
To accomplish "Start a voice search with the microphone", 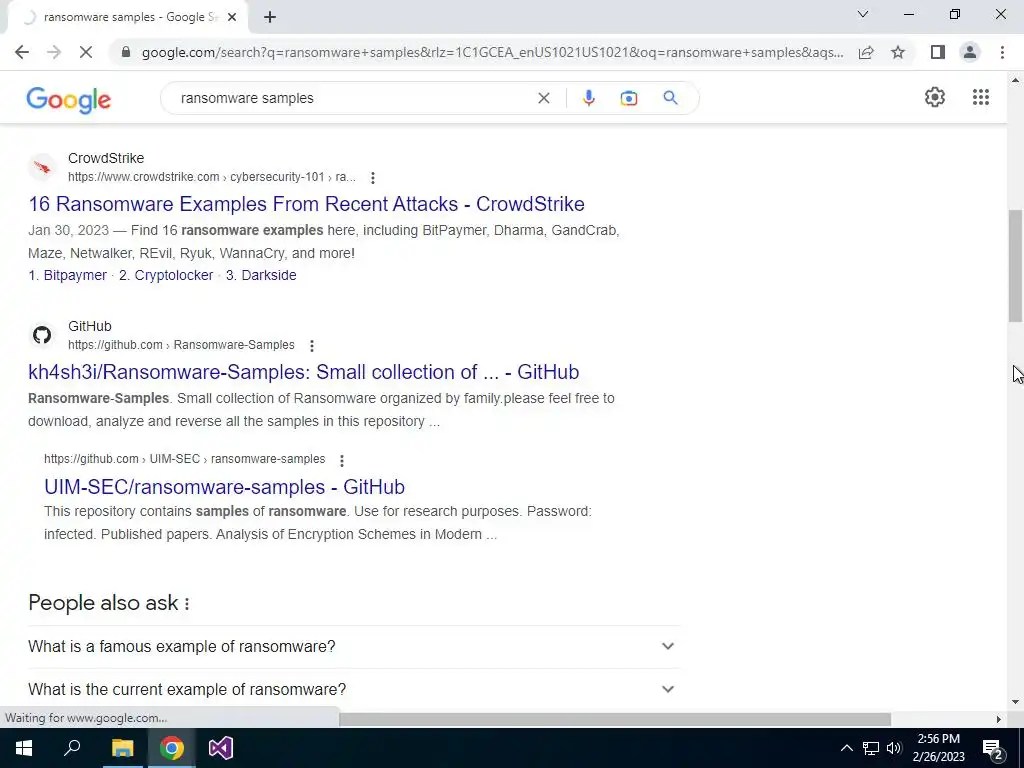I will click(588, 98).
